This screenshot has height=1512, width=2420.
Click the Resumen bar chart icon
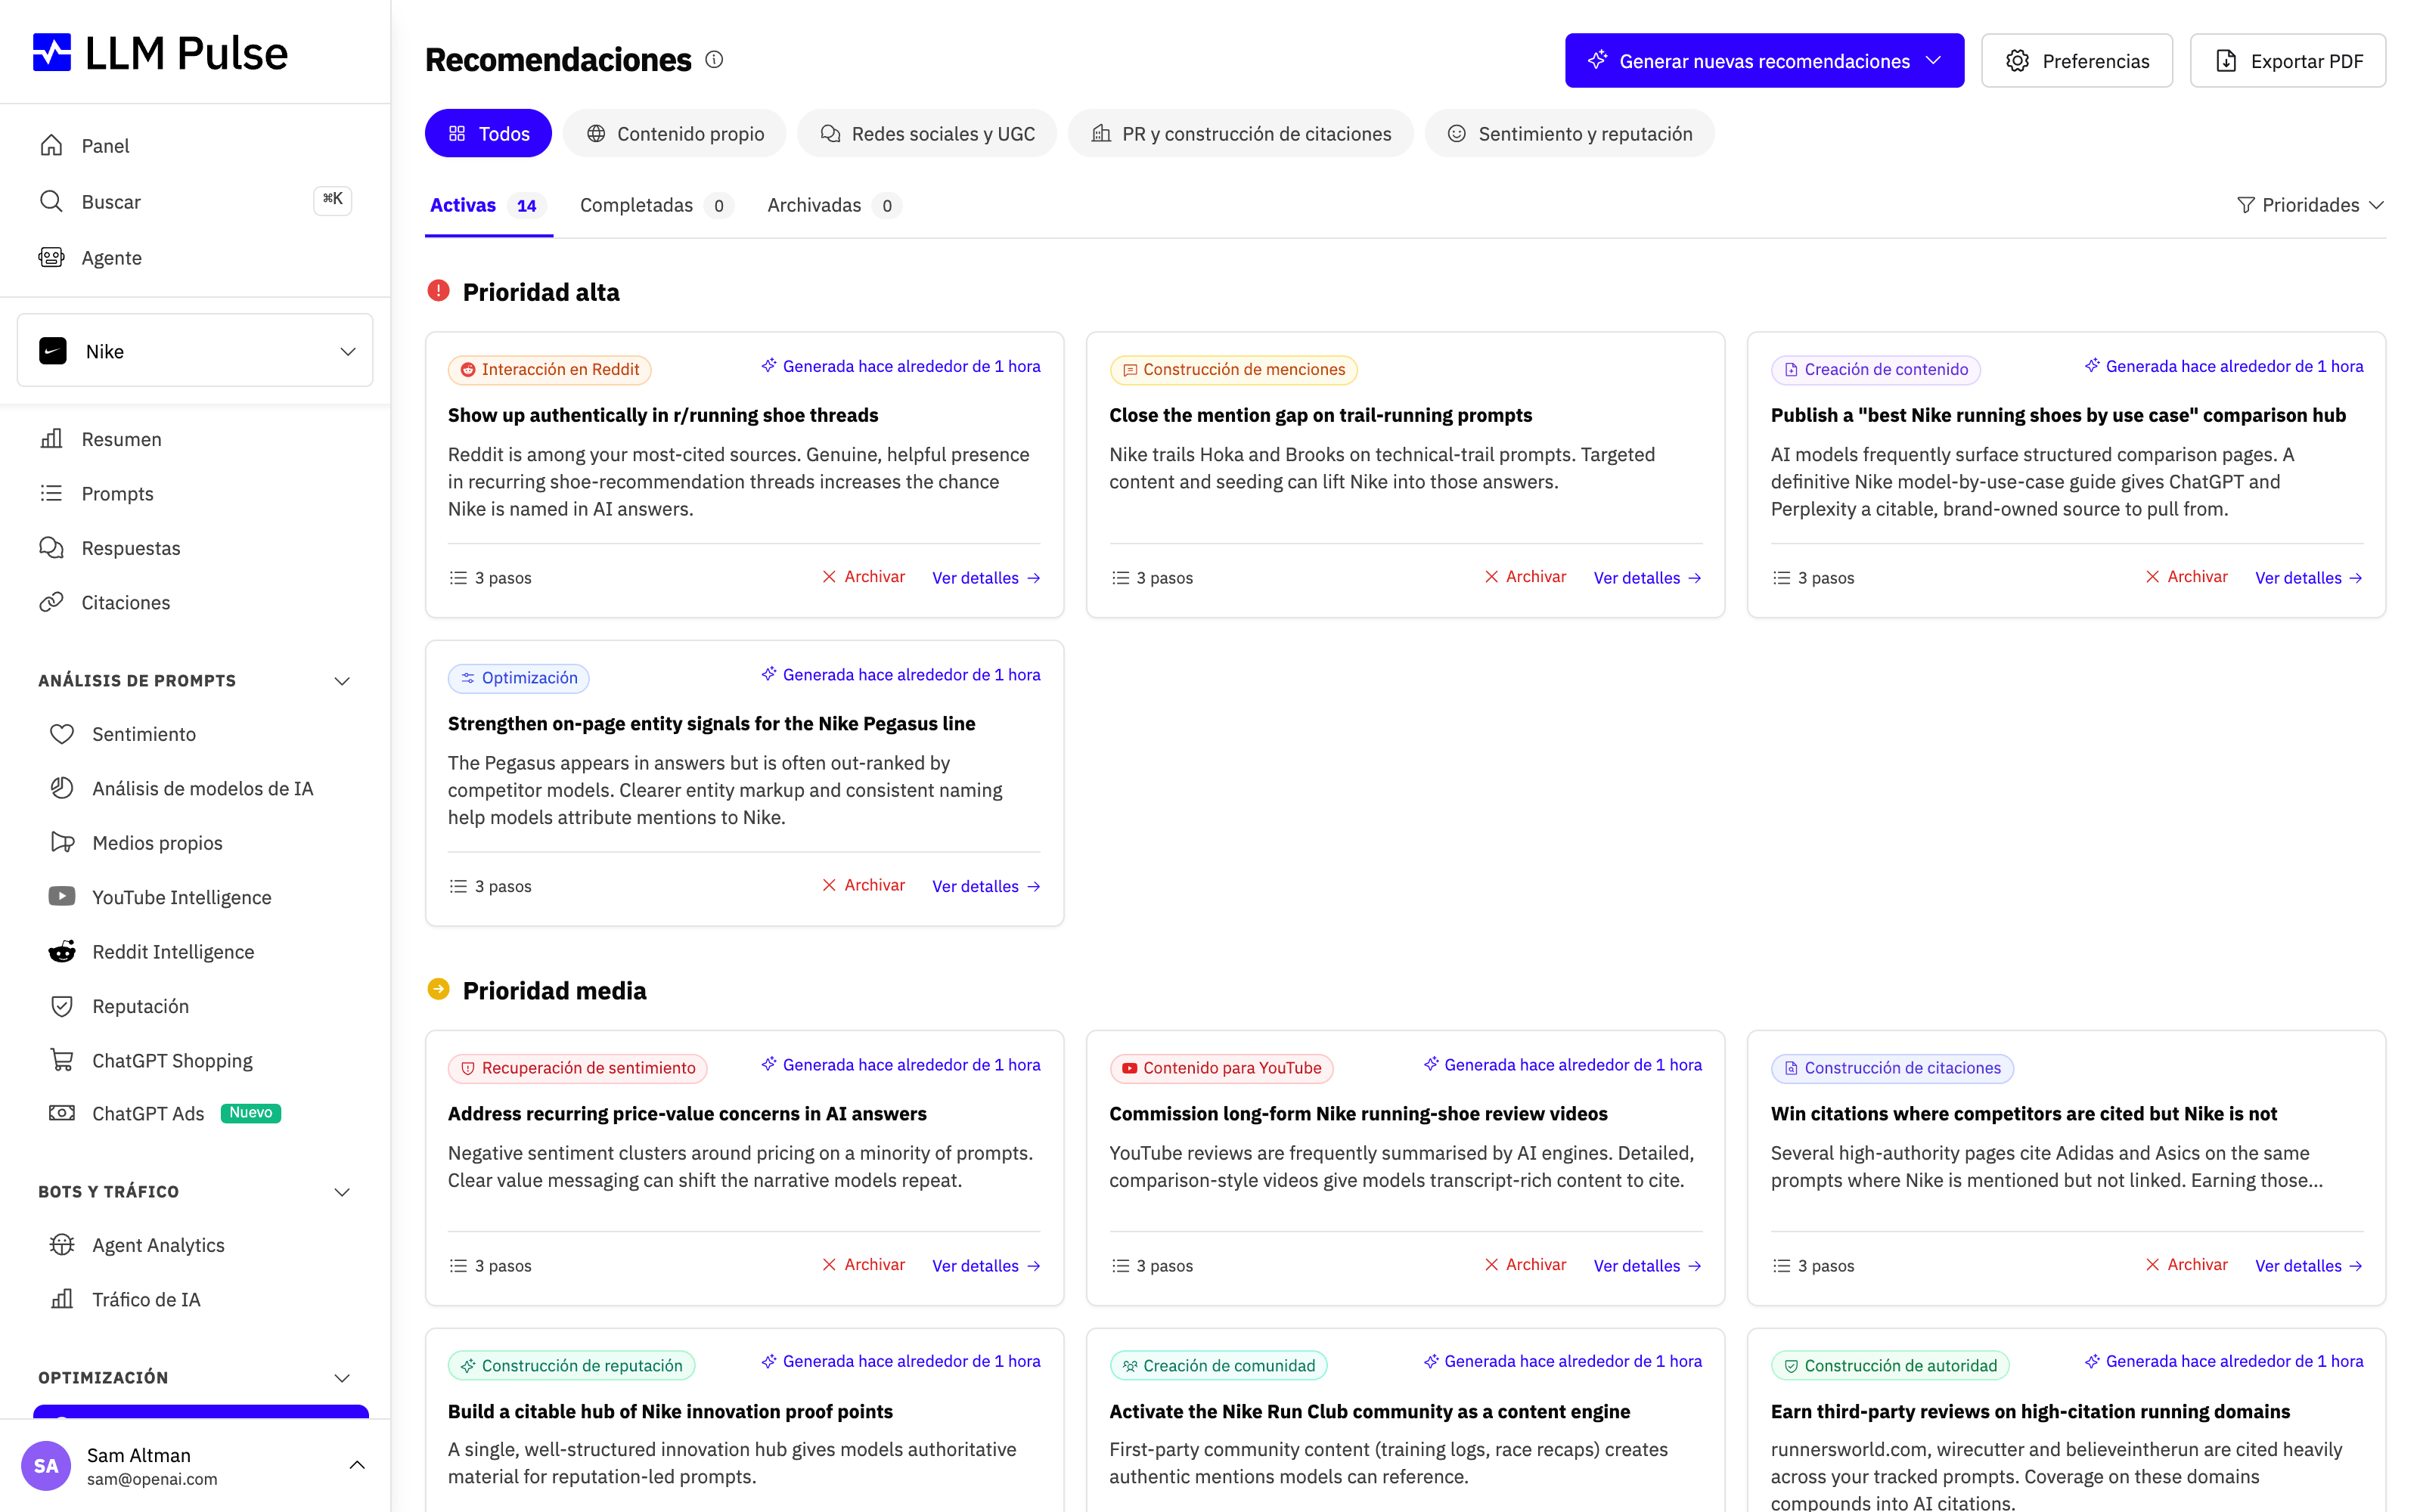(51, 439)
